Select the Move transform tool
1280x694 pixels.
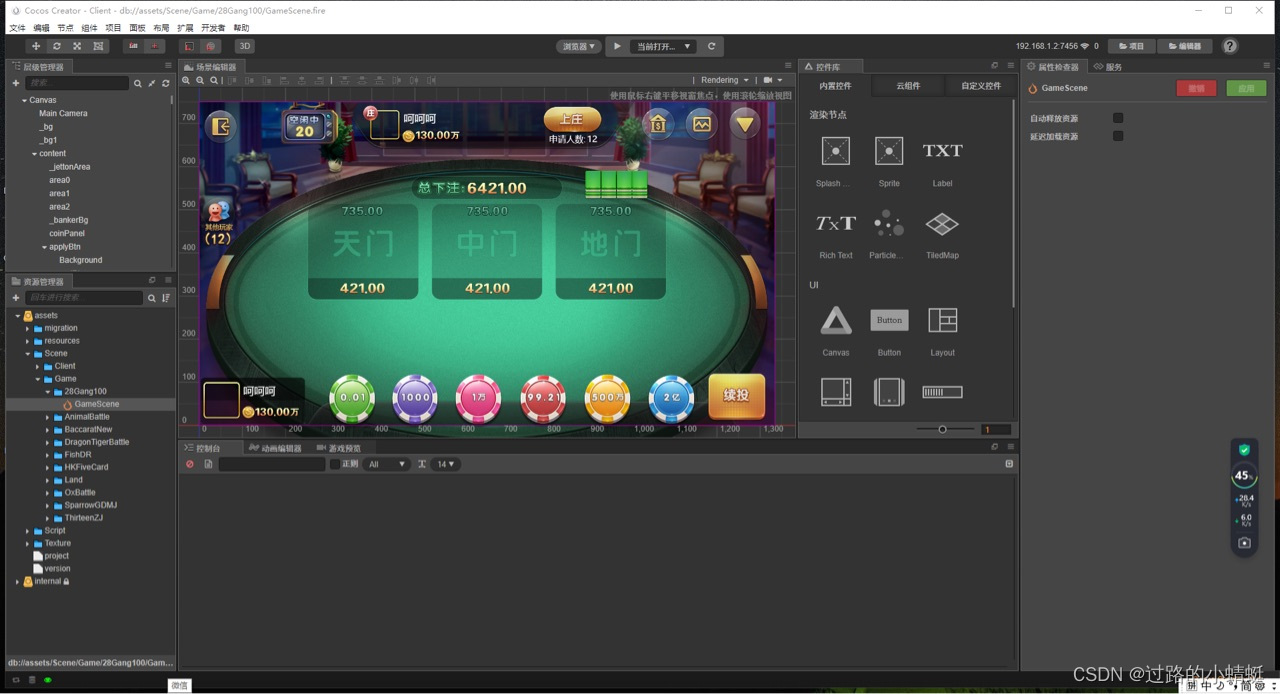(x=36, y=46)
